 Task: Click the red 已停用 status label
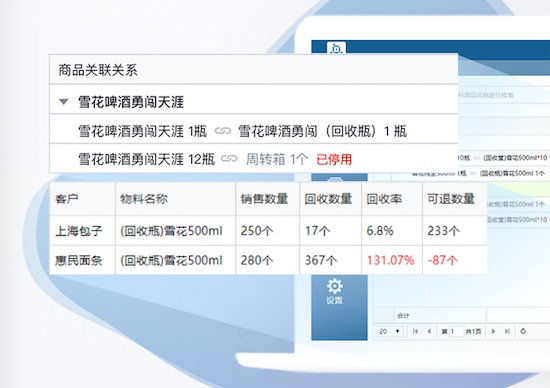pos(334,160)
